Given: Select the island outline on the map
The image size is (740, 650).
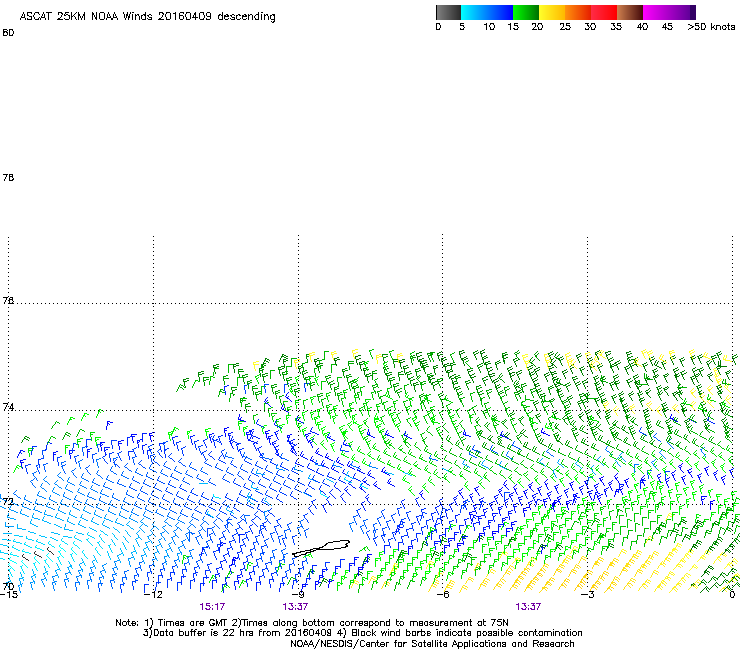Looking at the screenshot, I should click(321, 548).
